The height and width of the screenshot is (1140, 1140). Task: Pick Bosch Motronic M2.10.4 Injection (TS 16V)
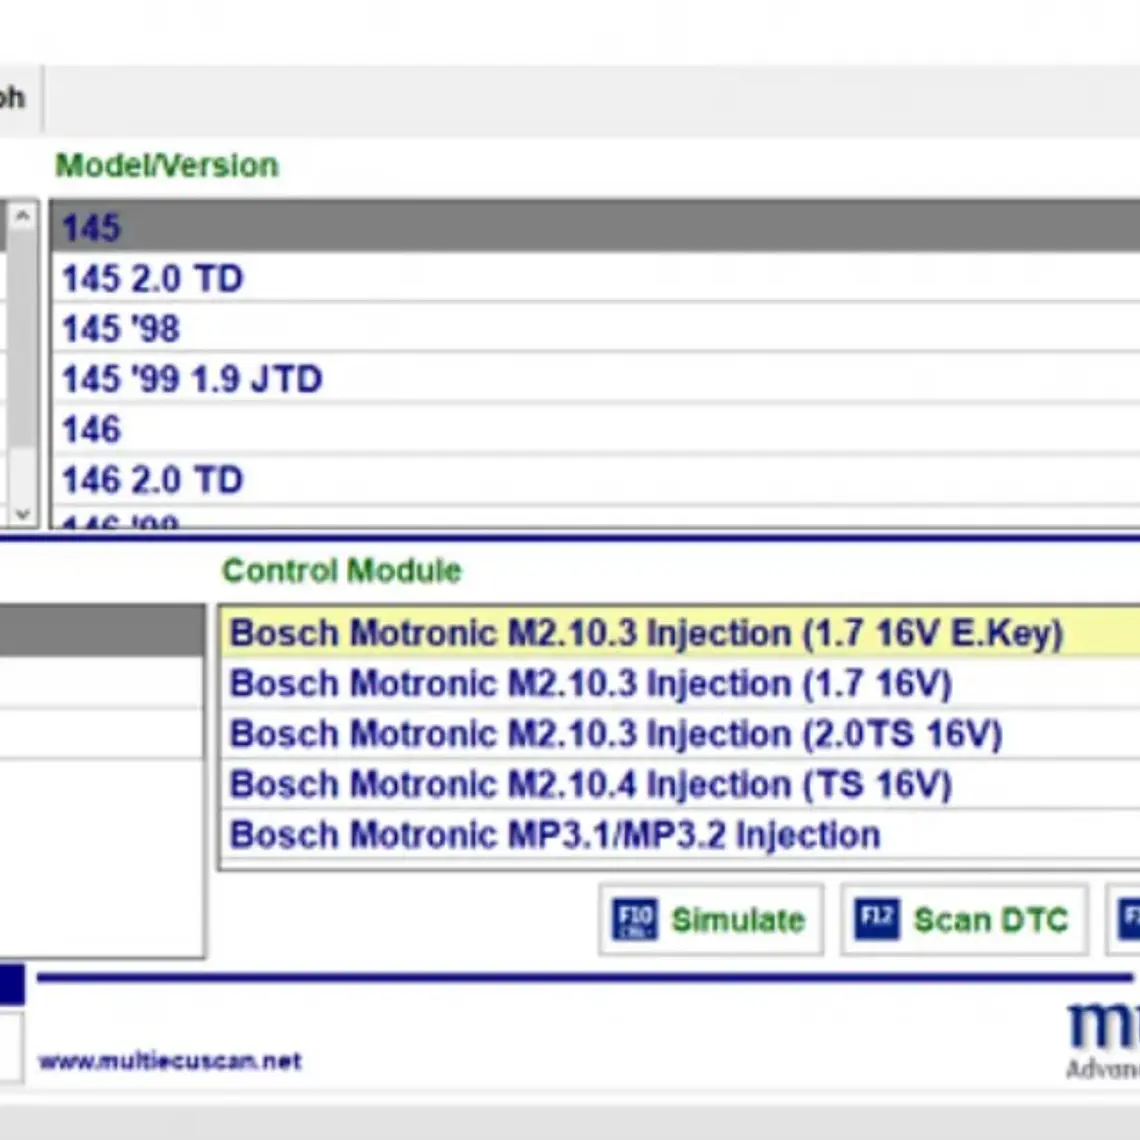coord(681,784)
